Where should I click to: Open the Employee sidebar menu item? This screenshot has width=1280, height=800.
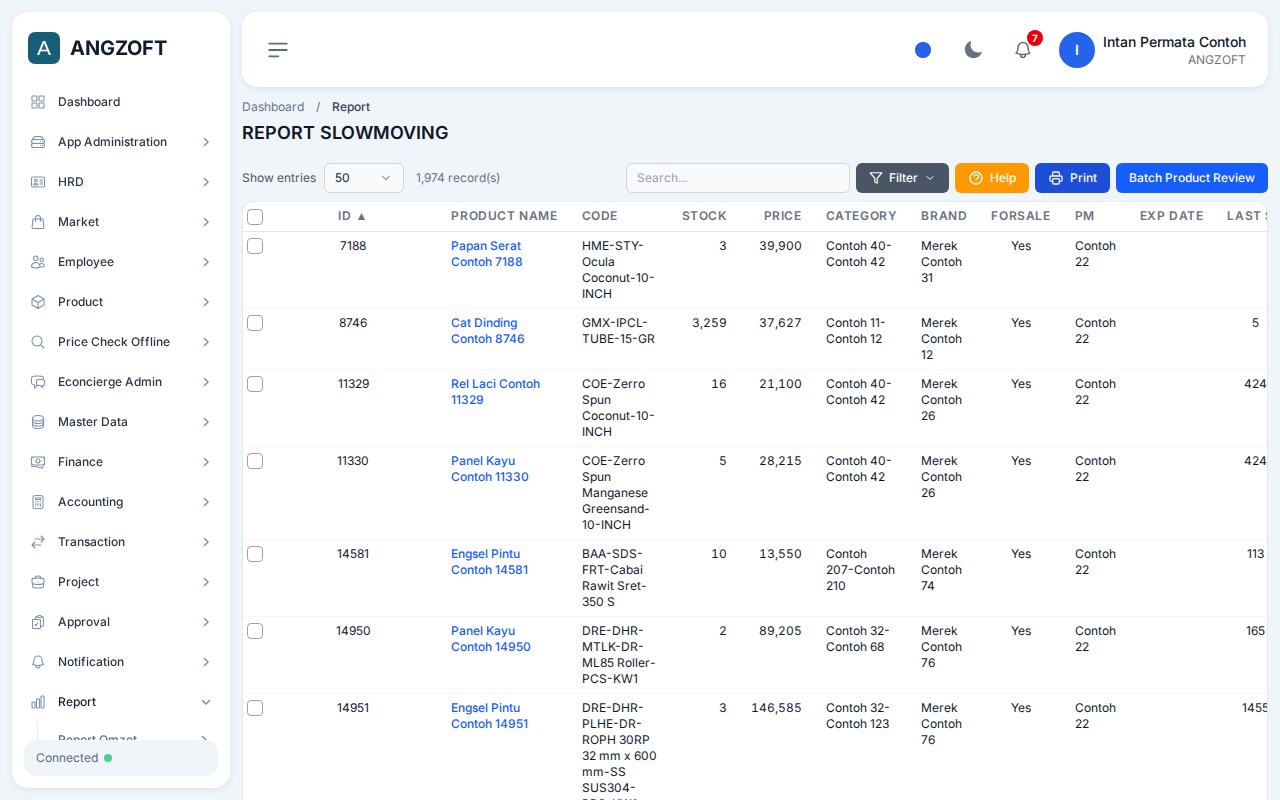(x=121, y=262)
